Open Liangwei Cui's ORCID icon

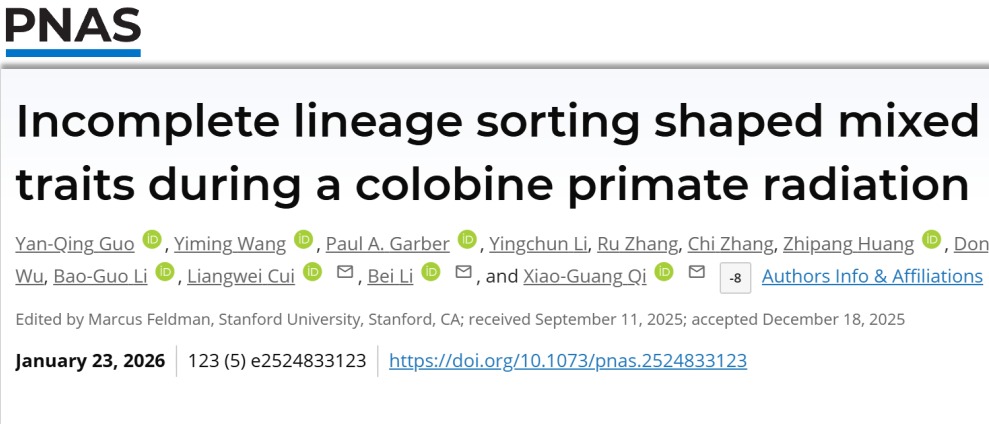coord(312,273)
